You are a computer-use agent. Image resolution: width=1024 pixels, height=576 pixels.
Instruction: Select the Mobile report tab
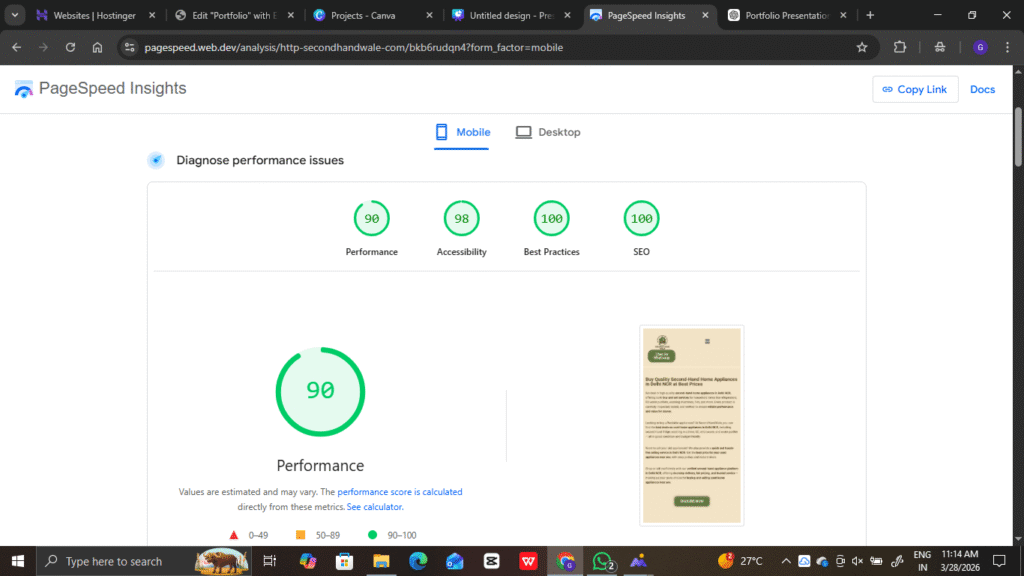pos(462,132)
